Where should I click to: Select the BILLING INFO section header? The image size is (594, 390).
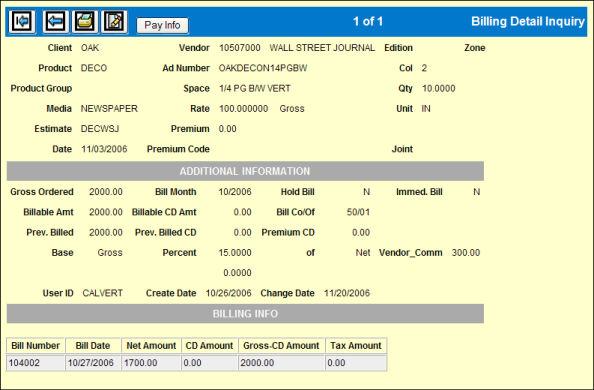tap(245, 314)
